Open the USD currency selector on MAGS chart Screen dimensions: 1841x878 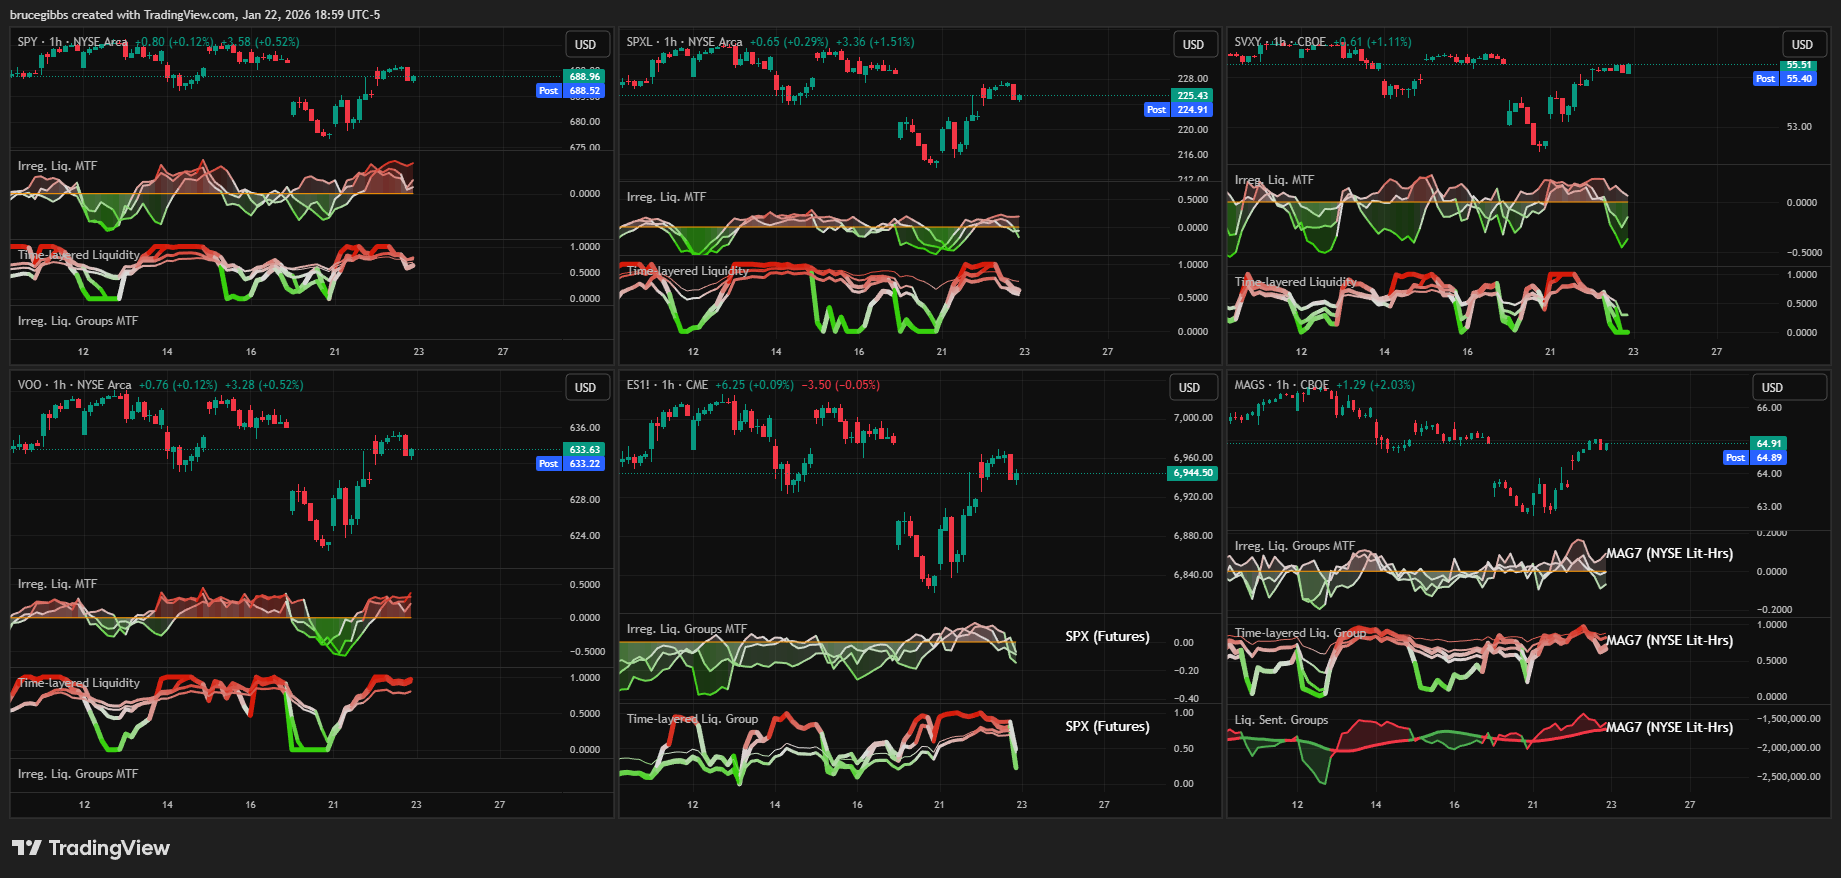[1772, 388]
